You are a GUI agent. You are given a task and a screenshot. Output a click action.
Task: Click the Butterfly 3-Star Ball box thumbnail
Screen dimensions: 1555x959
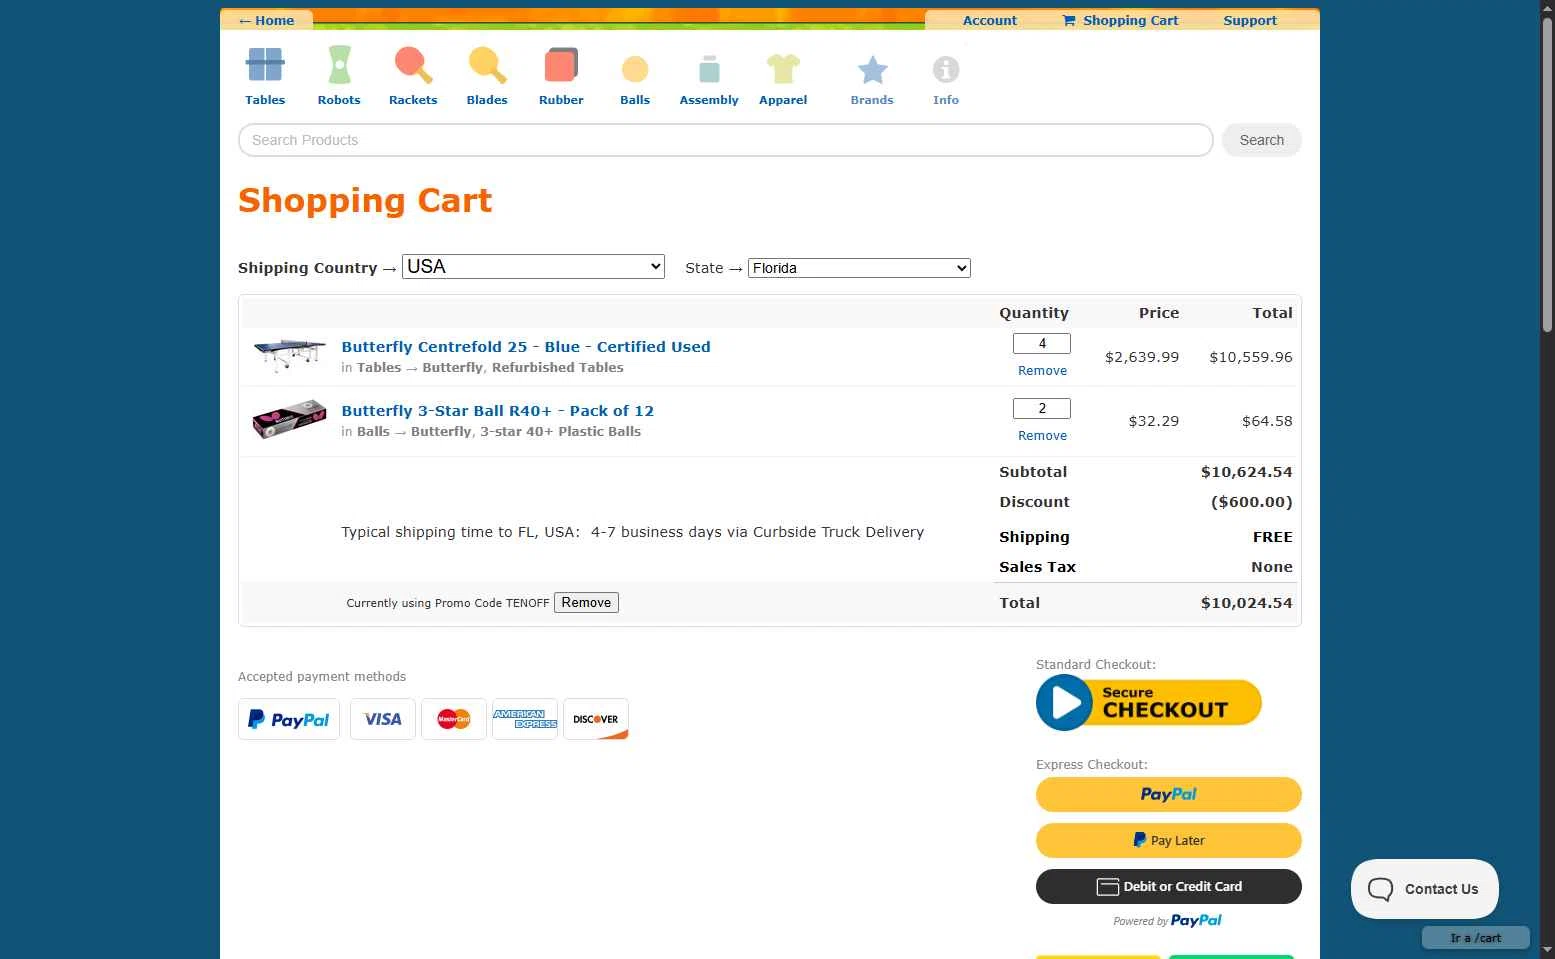[x=290, y=420]
